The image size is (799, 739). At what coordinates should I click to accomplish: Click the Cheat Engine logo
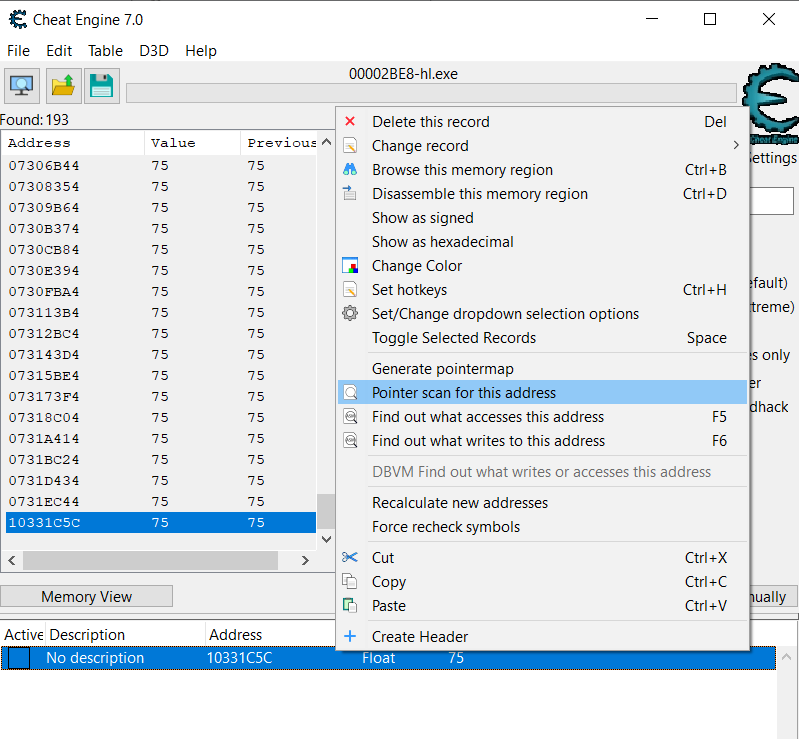click(x=773, y=102)
